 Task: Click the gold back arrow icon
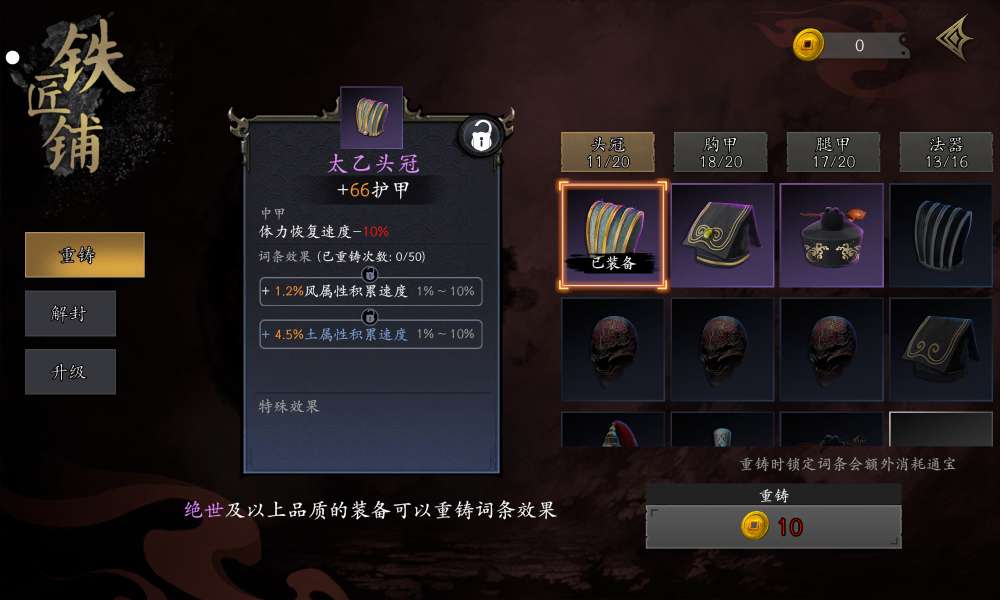pos(954,38)
